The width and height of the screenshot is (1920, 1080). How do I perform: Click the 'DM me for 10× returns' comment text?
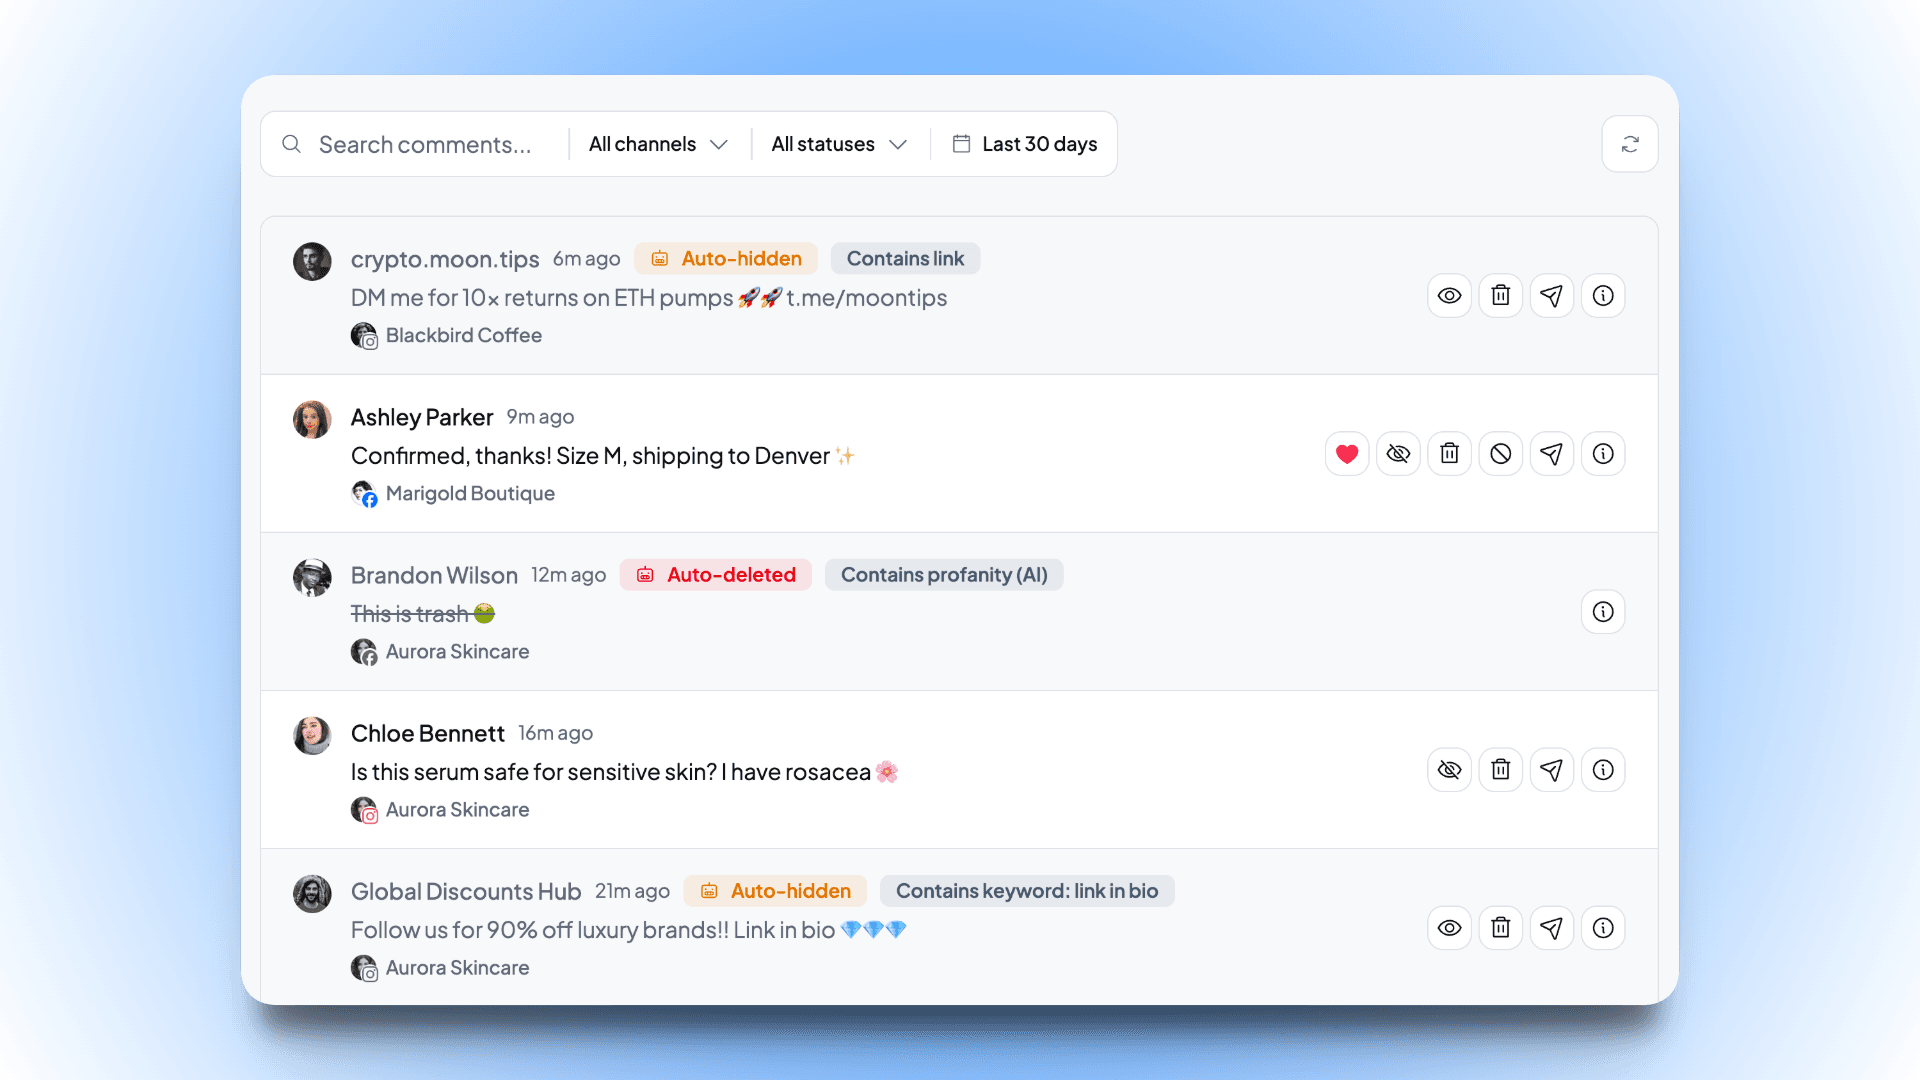649,298
